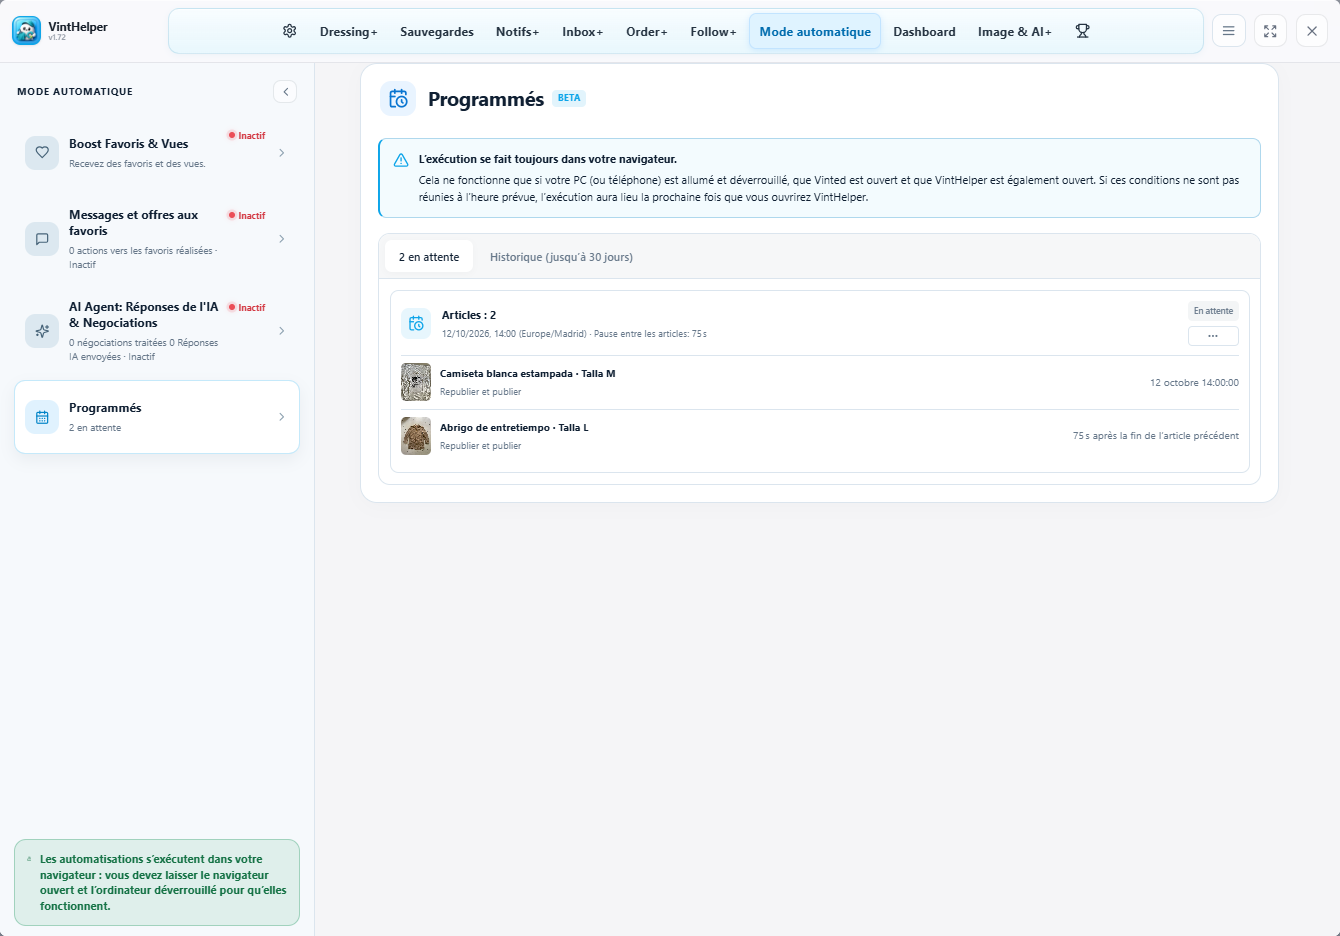This screenshot has width=1340, height=936.
Task: Click the green automatisations notice at bottom
Action: click(x=157, y=883)
